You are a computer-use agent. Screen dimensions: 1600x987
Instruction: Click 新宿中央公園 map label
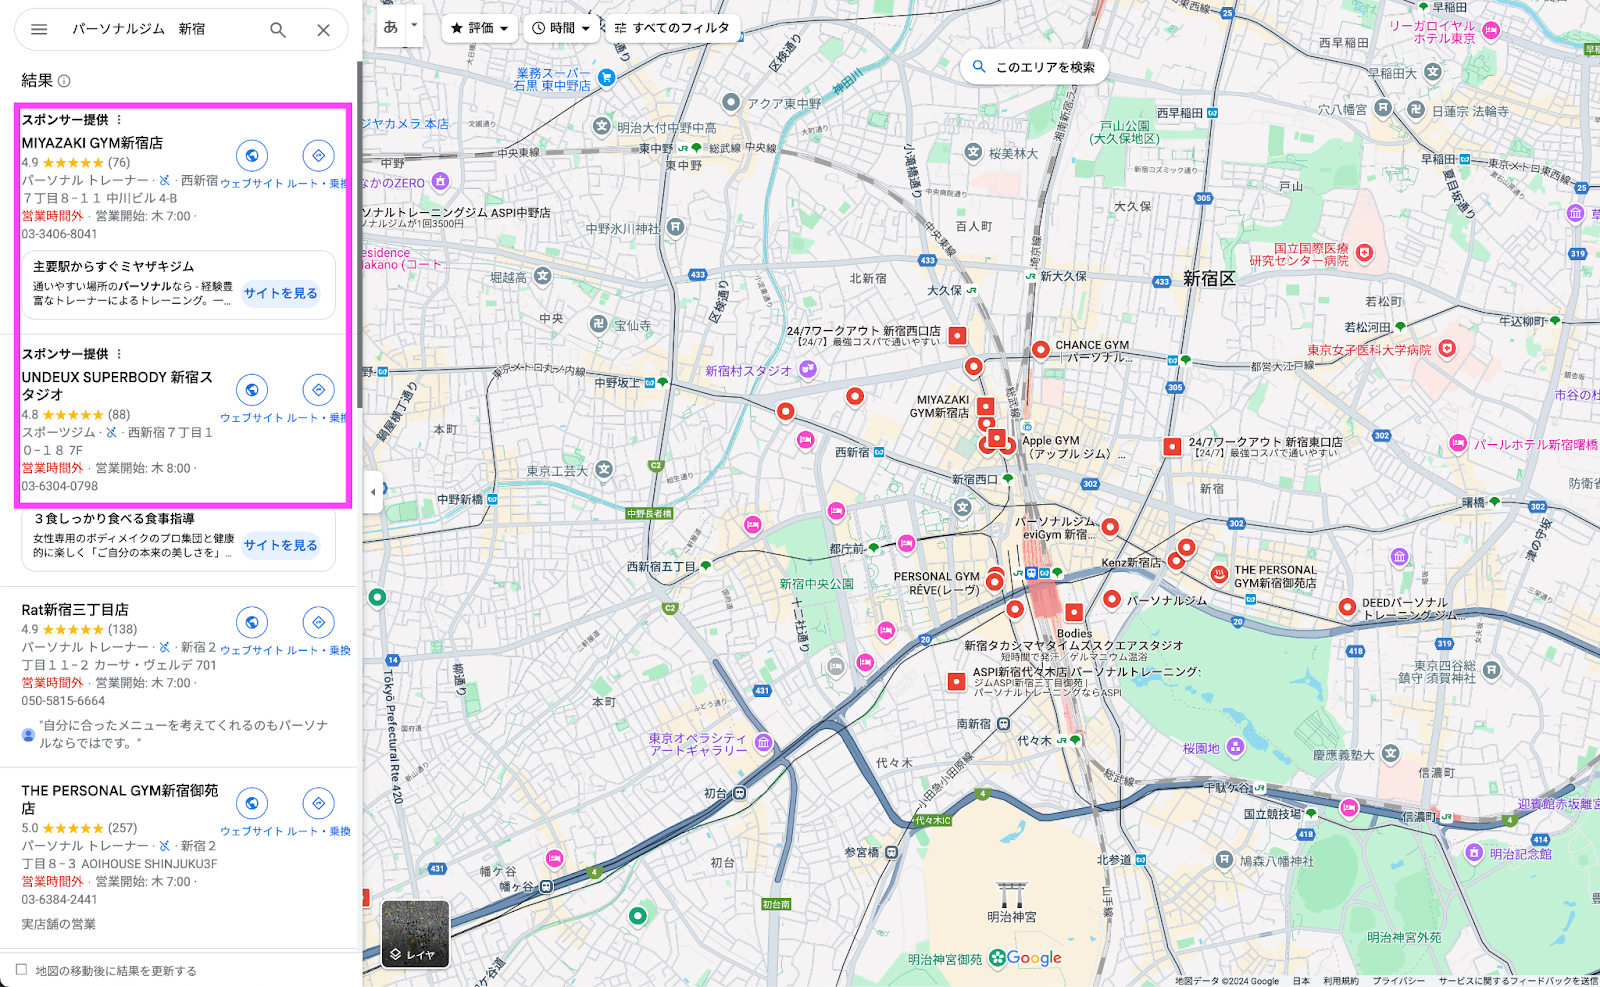pos(817,584)
